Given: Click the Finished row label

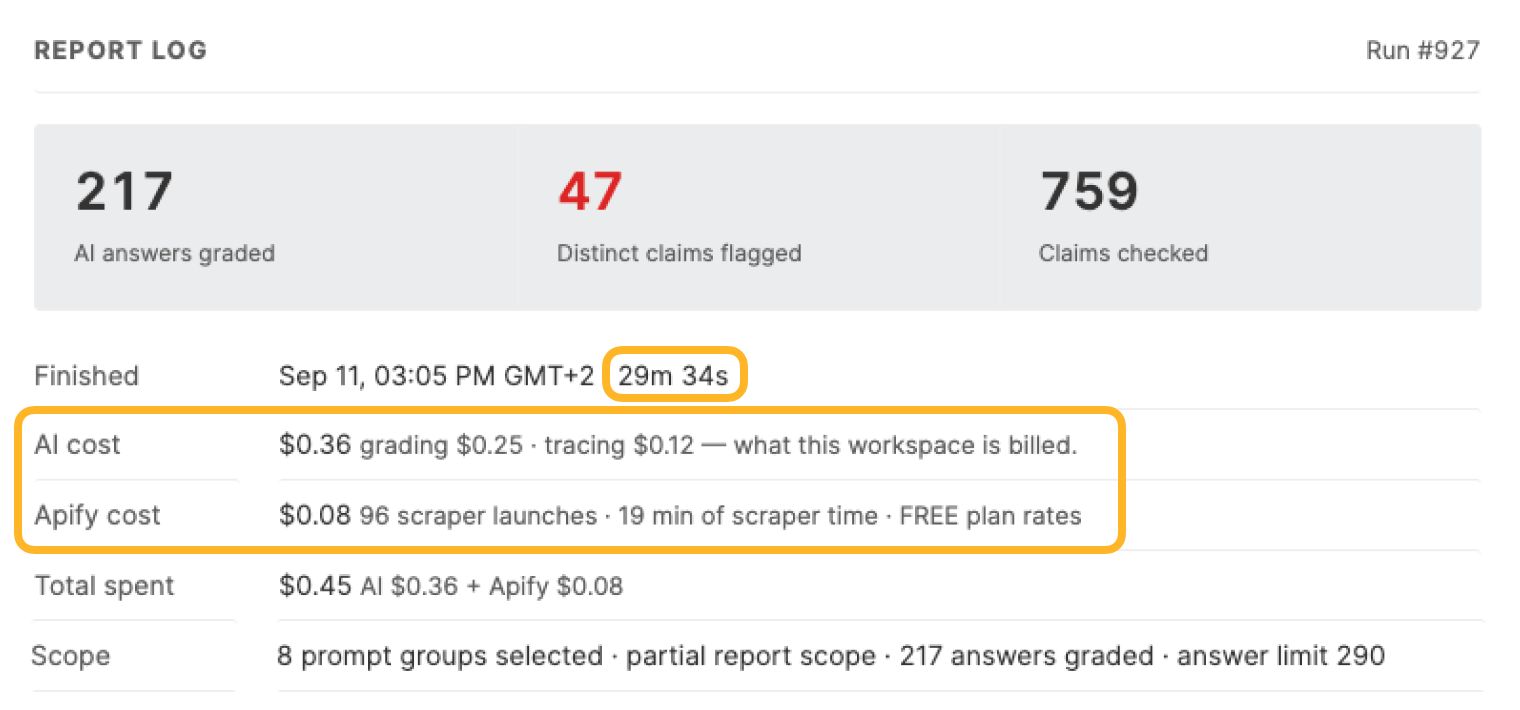Looking at the screenshot, I should 86,376.
